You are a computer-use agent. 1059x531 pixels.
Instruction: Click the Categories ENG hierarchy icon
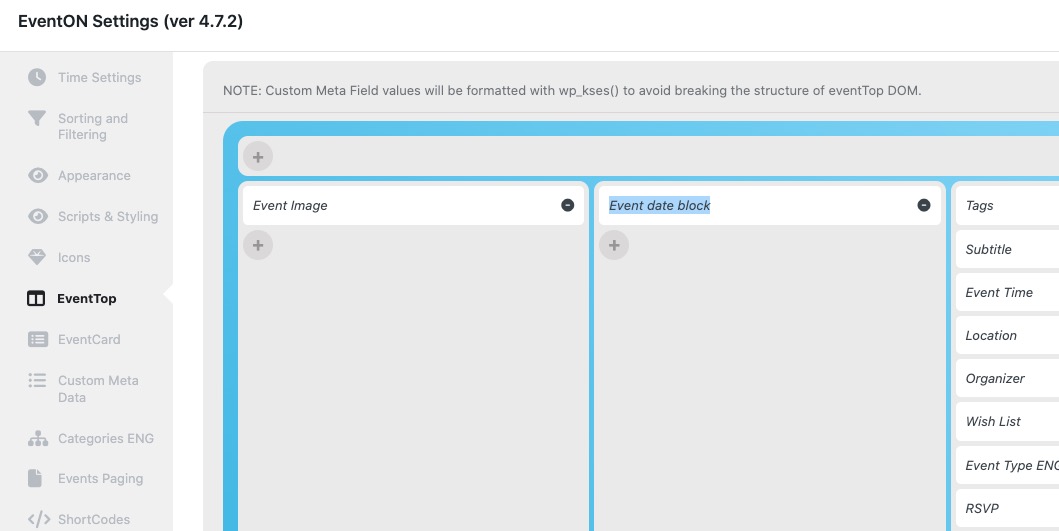tap(38, 438)
